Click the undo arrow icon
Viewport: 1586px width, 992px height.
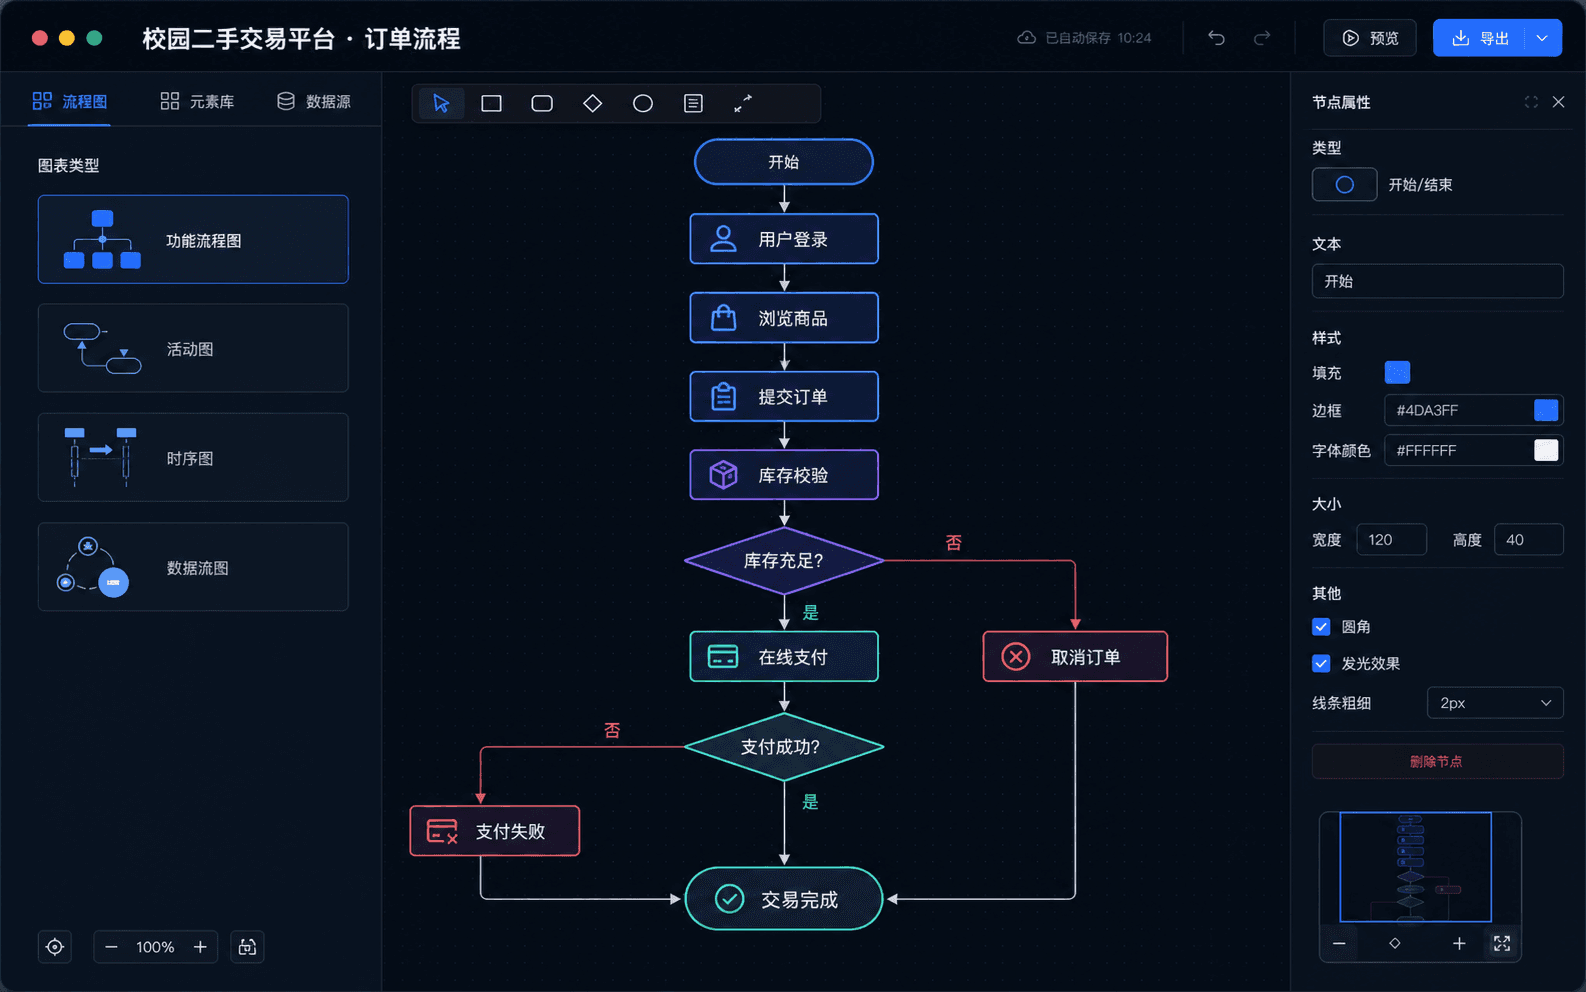pos(1216,38)
